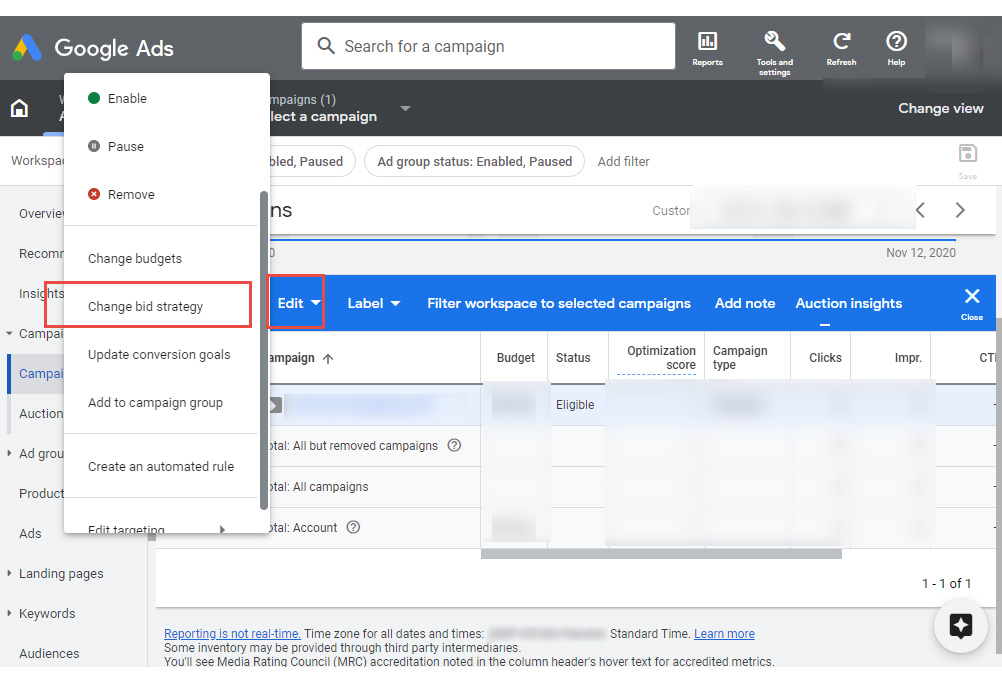
Task: Choose Pause from the edit menu
Action: pyautogui.click(x=126, y=147)
